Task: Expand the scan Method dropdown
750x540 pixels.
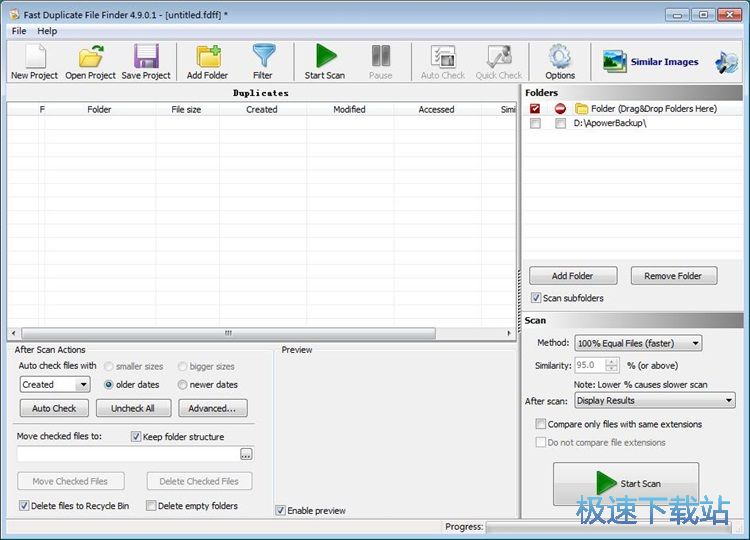Action: (x=638, y=343)
